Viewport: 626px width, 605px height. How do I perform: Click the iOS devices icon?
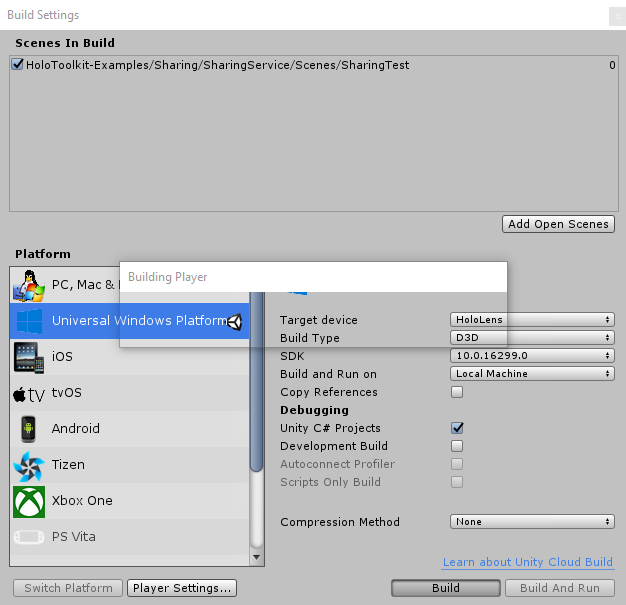tap(29, 357)
